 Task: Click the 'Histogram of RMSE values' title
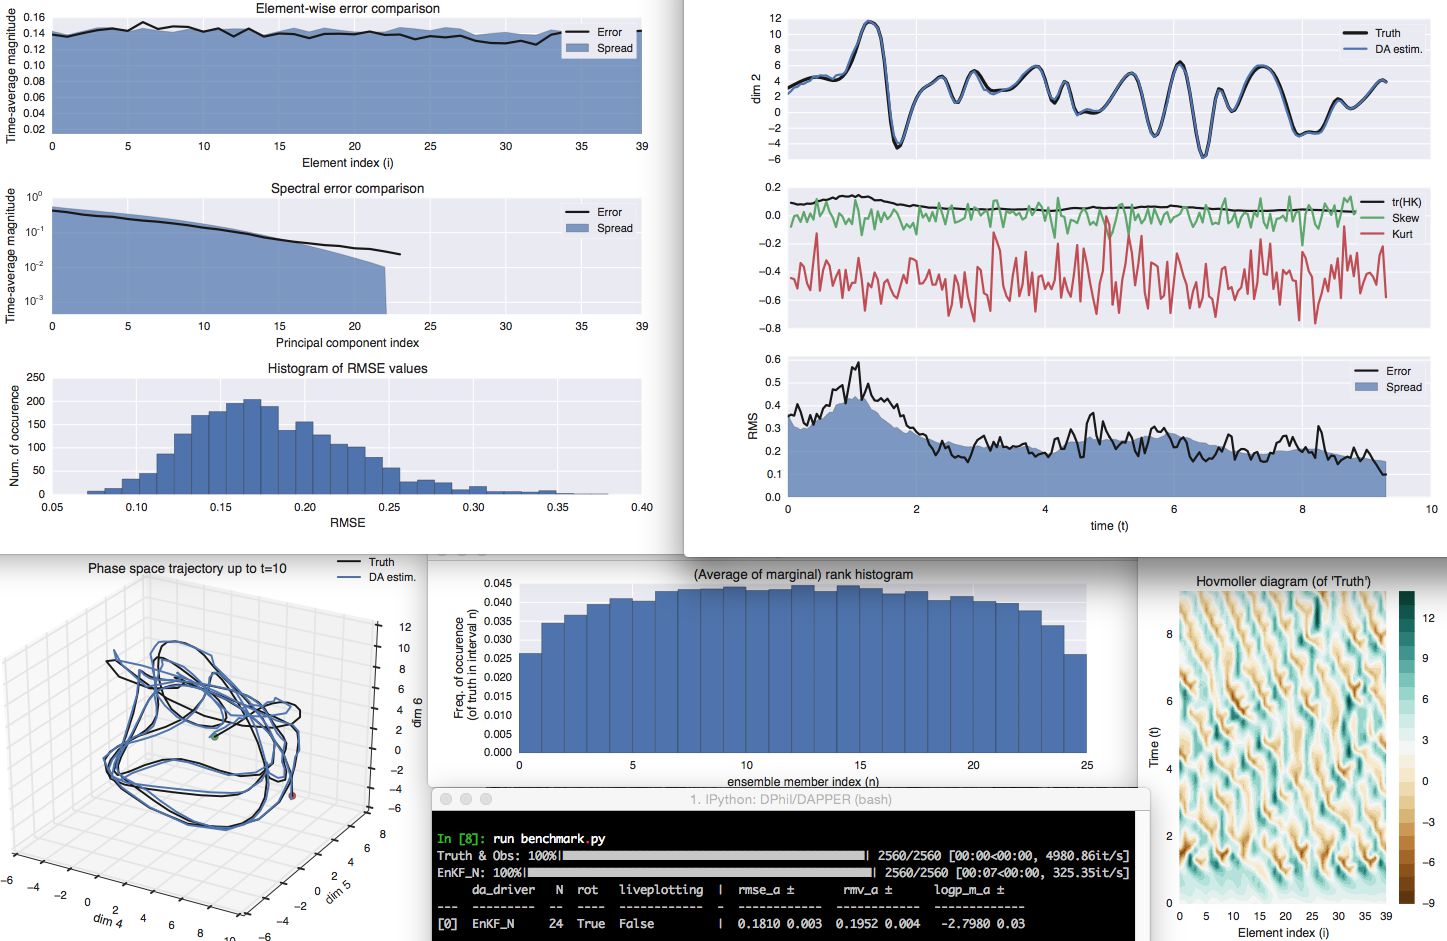[347, 368]
